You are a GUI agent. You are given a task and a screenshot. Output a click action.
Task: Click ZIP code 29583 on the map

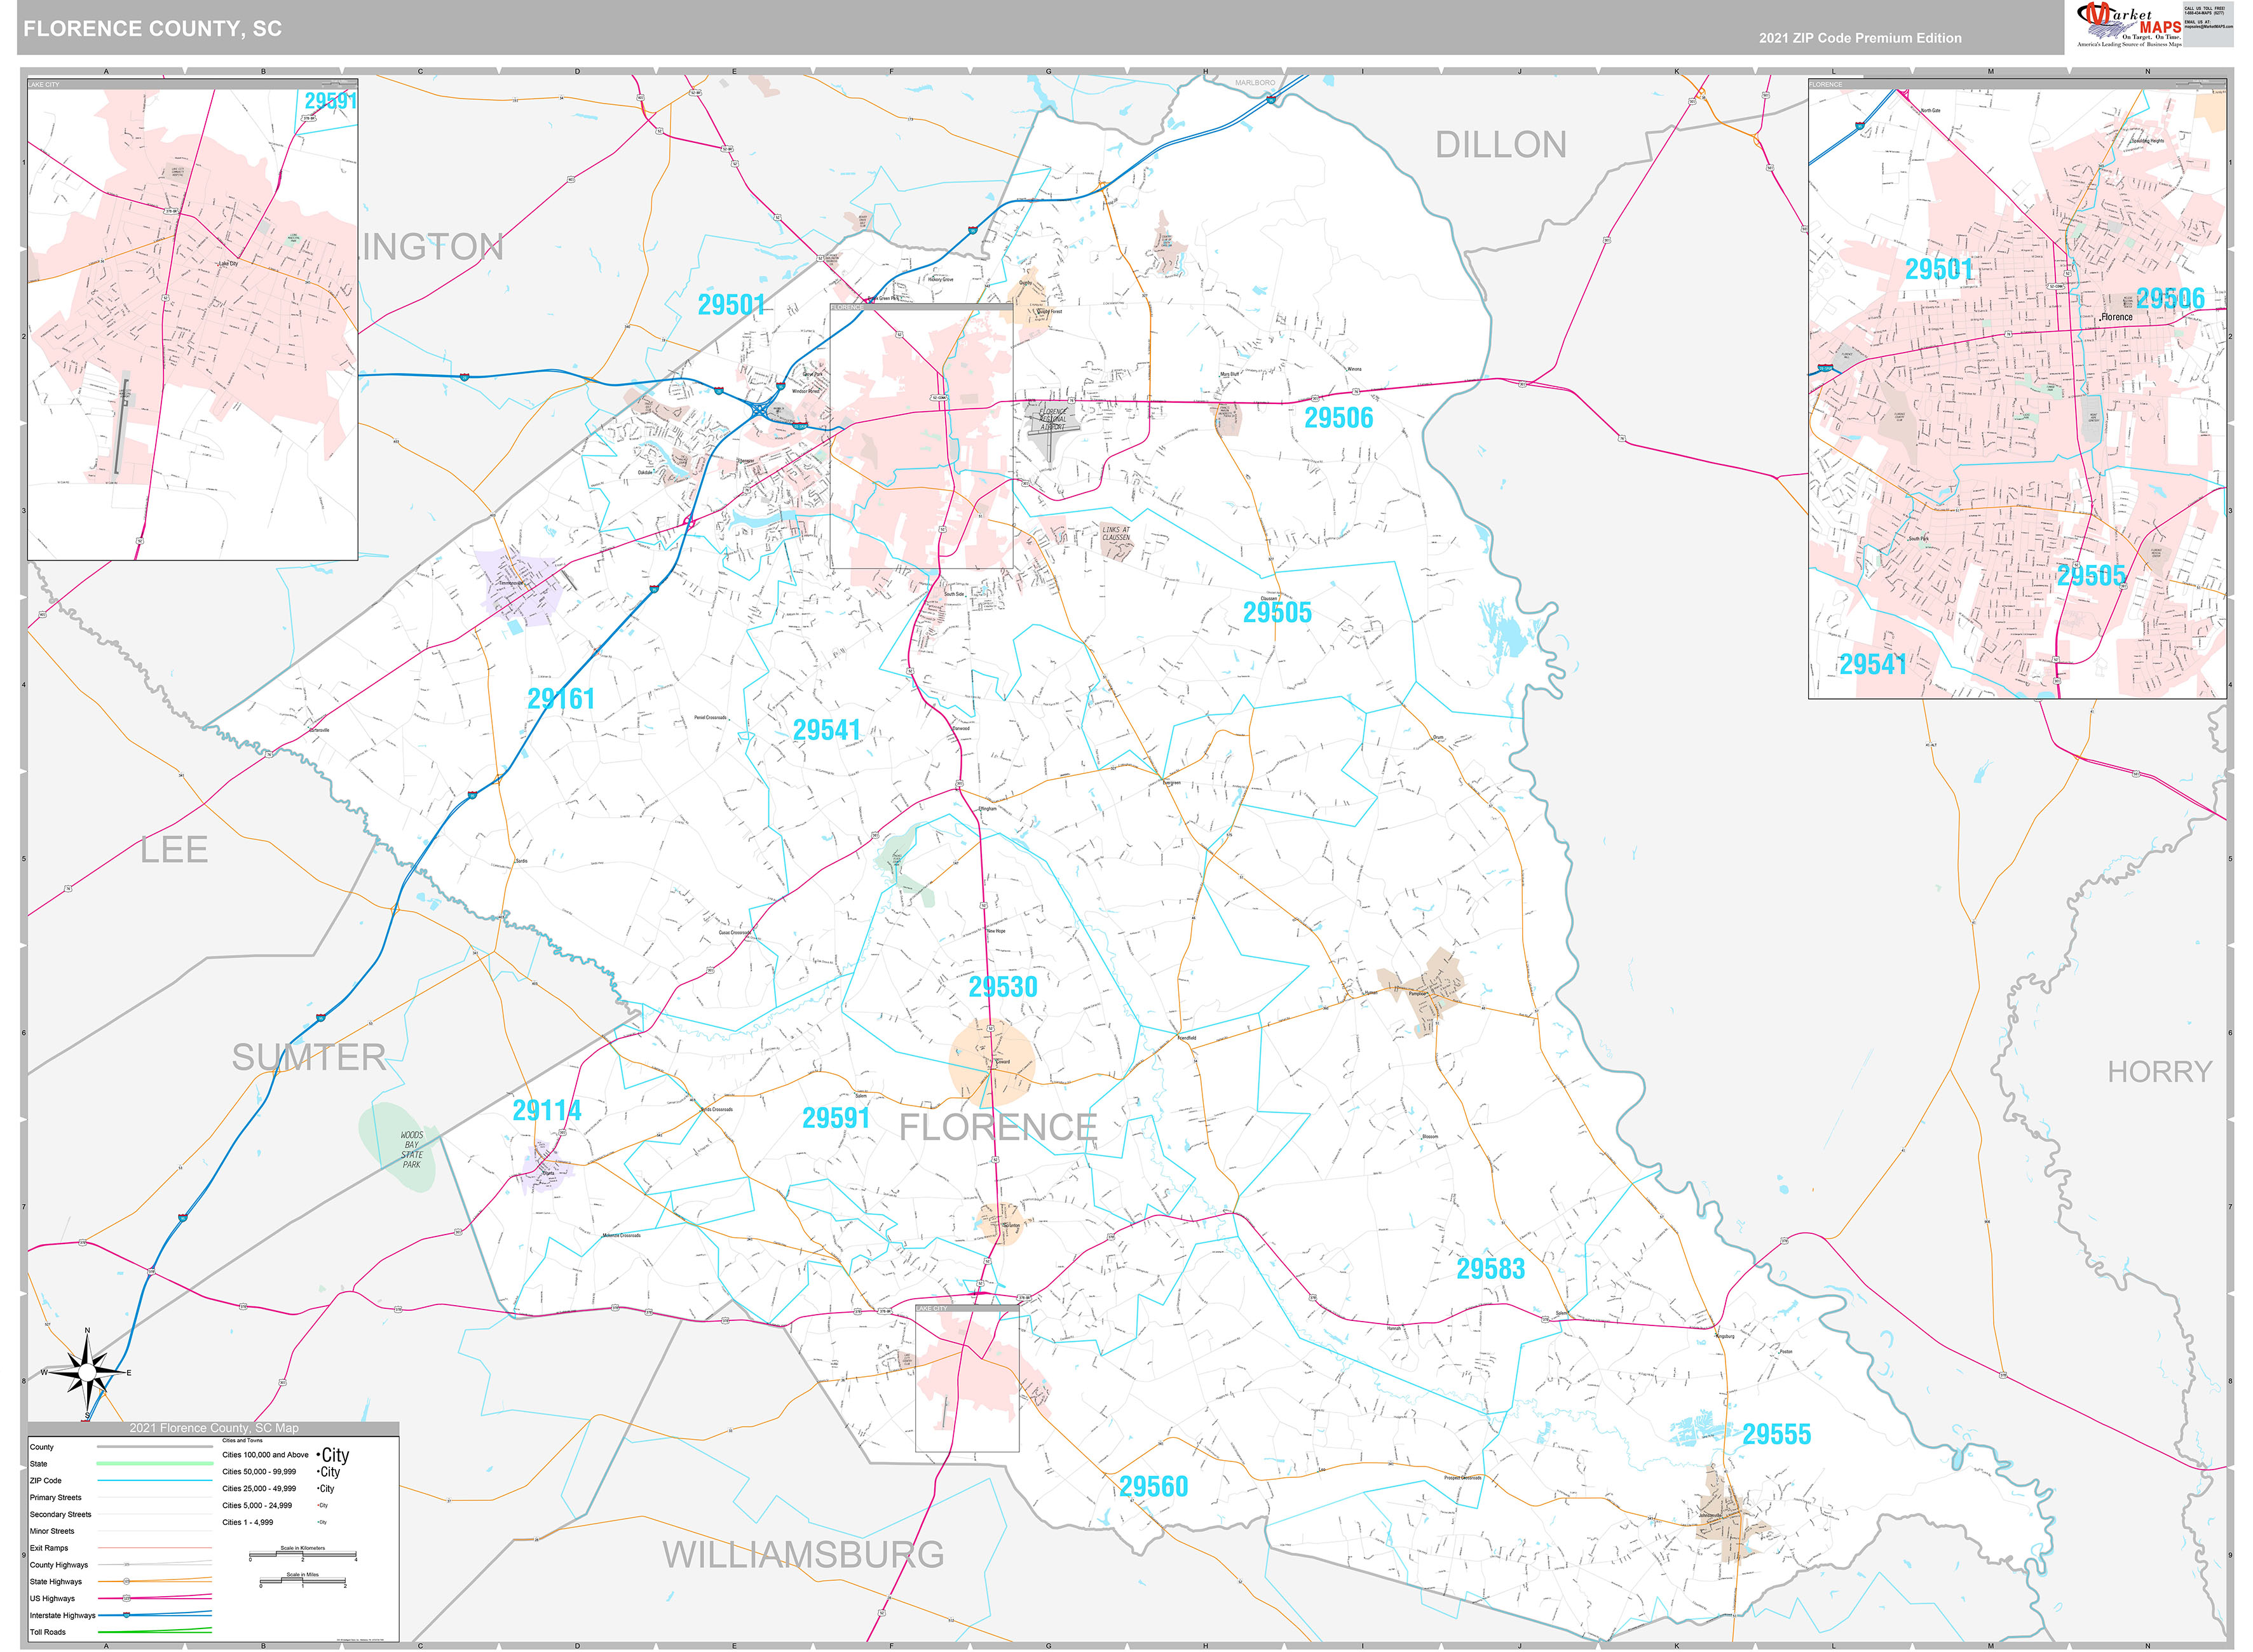[1491, 1269]
